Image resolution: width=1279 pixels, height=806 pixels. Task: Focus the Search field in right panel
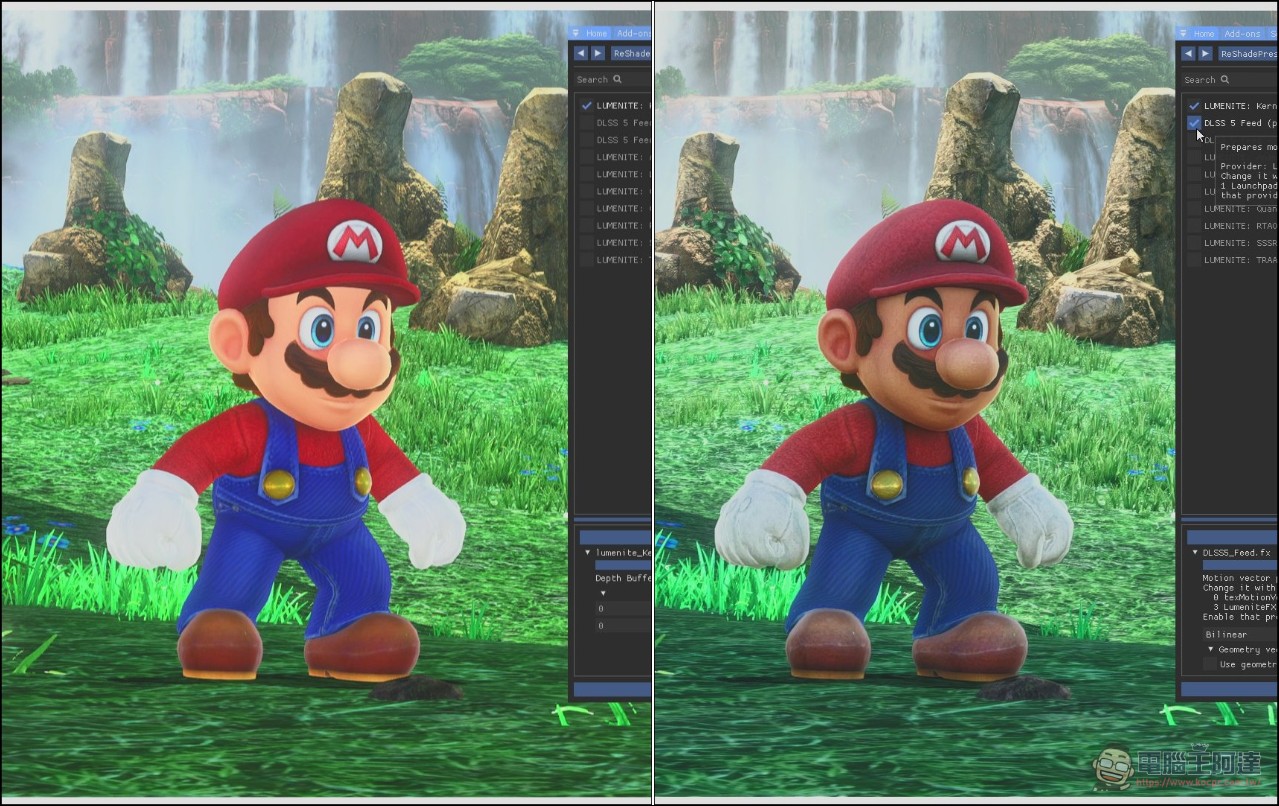pyautogui.click(x=1229, y=80)
